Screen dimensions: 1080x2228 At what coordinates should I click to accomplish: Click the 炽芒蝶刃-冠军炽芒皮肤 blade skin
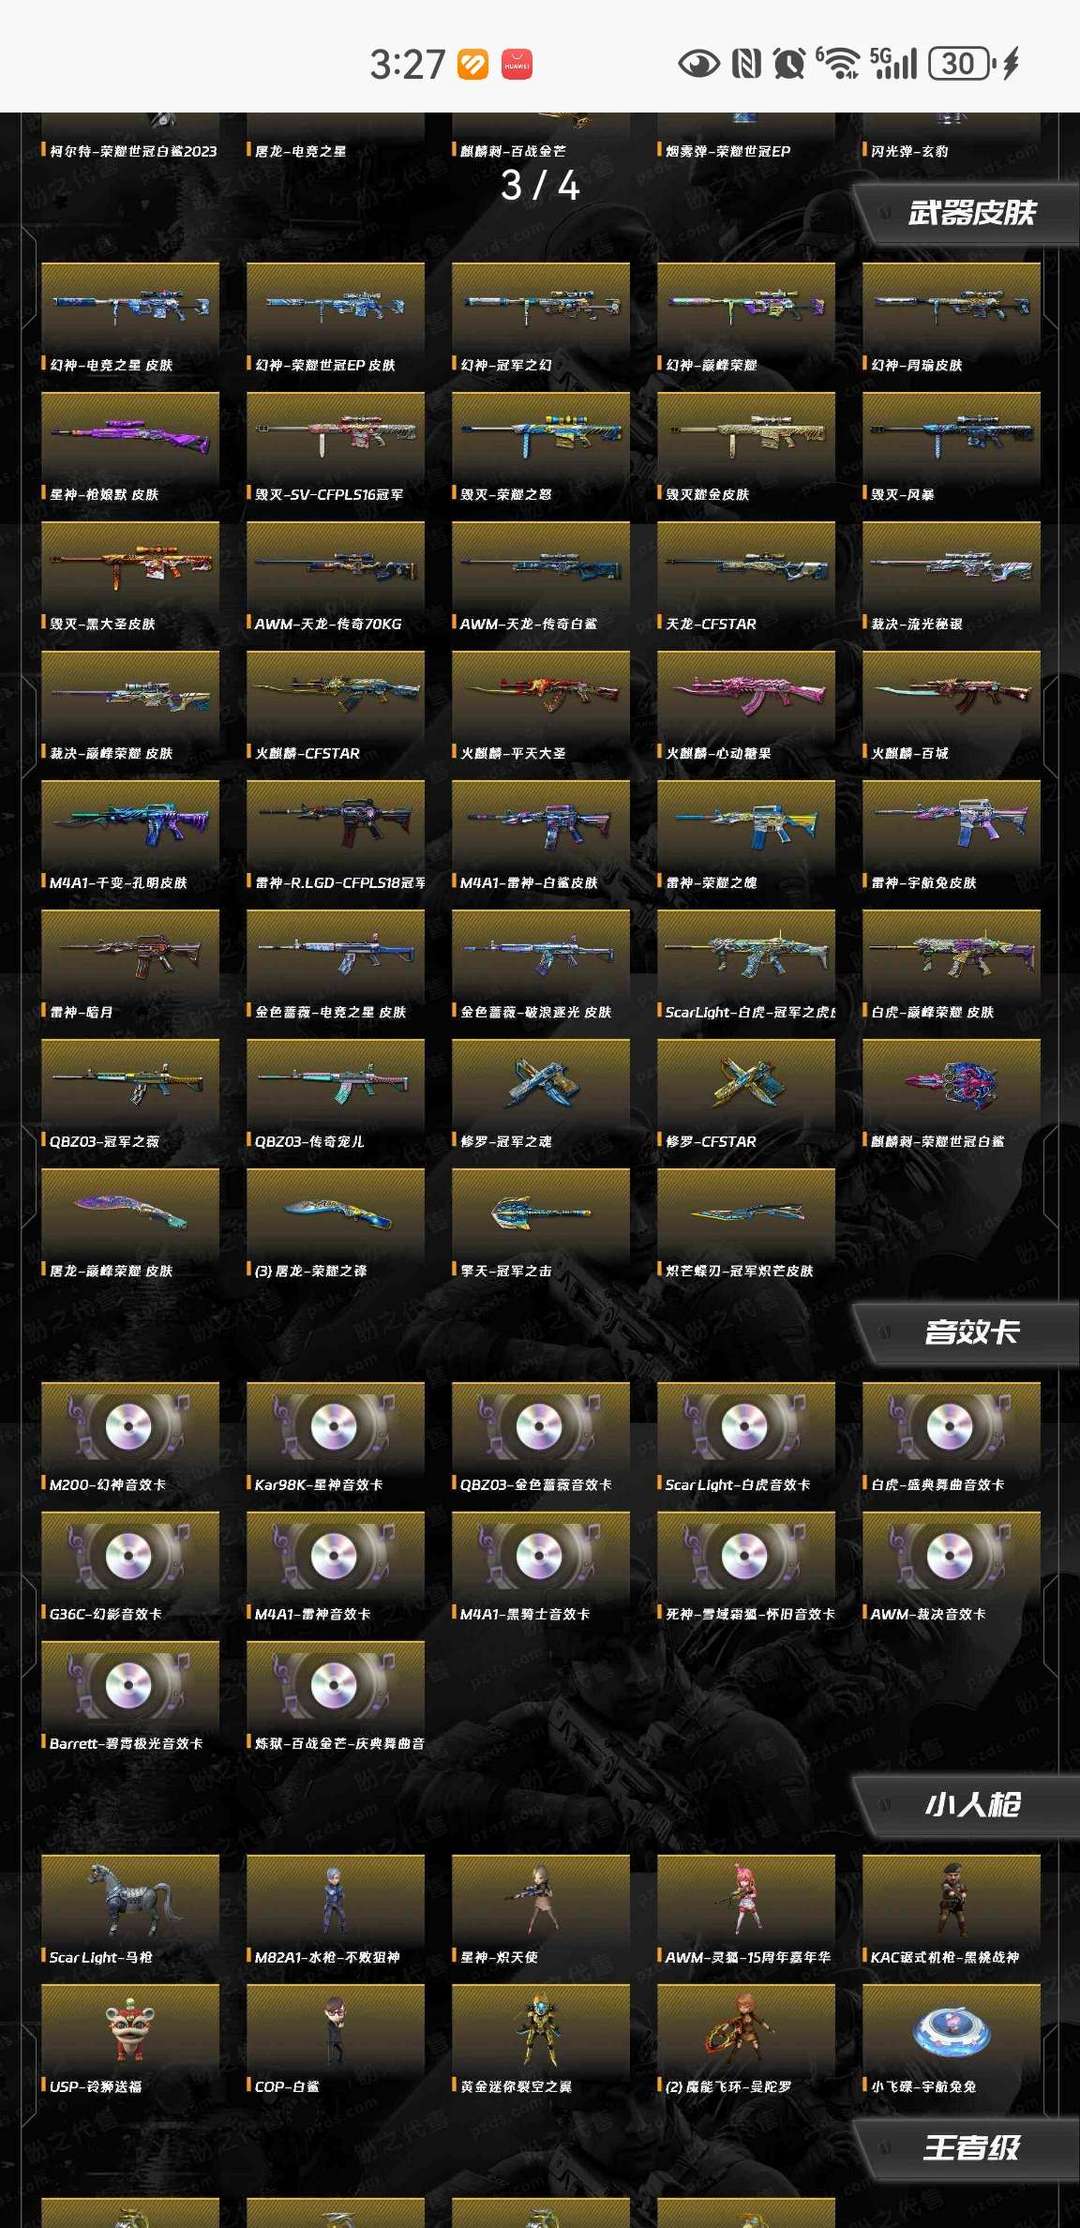tap(746, 1210)
